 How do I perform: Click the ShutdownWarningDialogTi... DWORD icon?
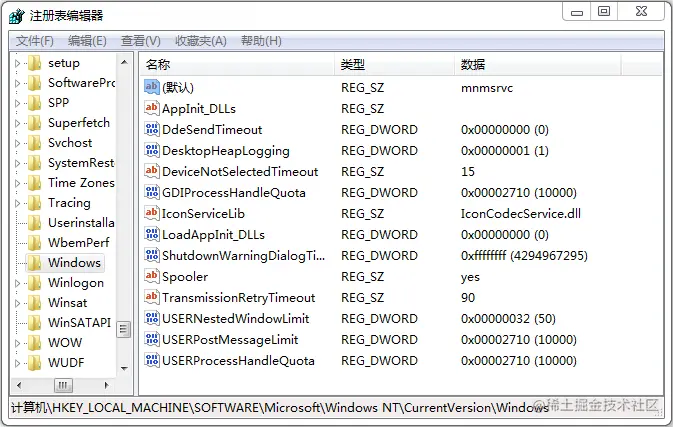(152, 255)
